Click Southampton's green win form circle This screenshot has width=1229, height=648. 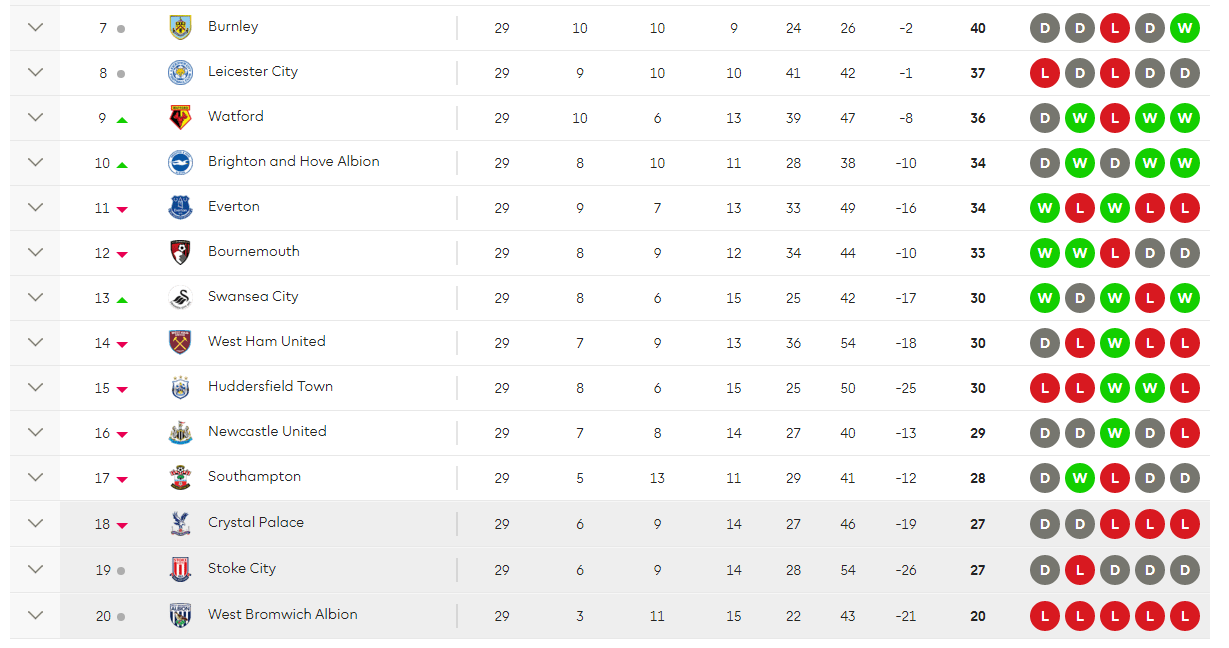pos(1080,478)
